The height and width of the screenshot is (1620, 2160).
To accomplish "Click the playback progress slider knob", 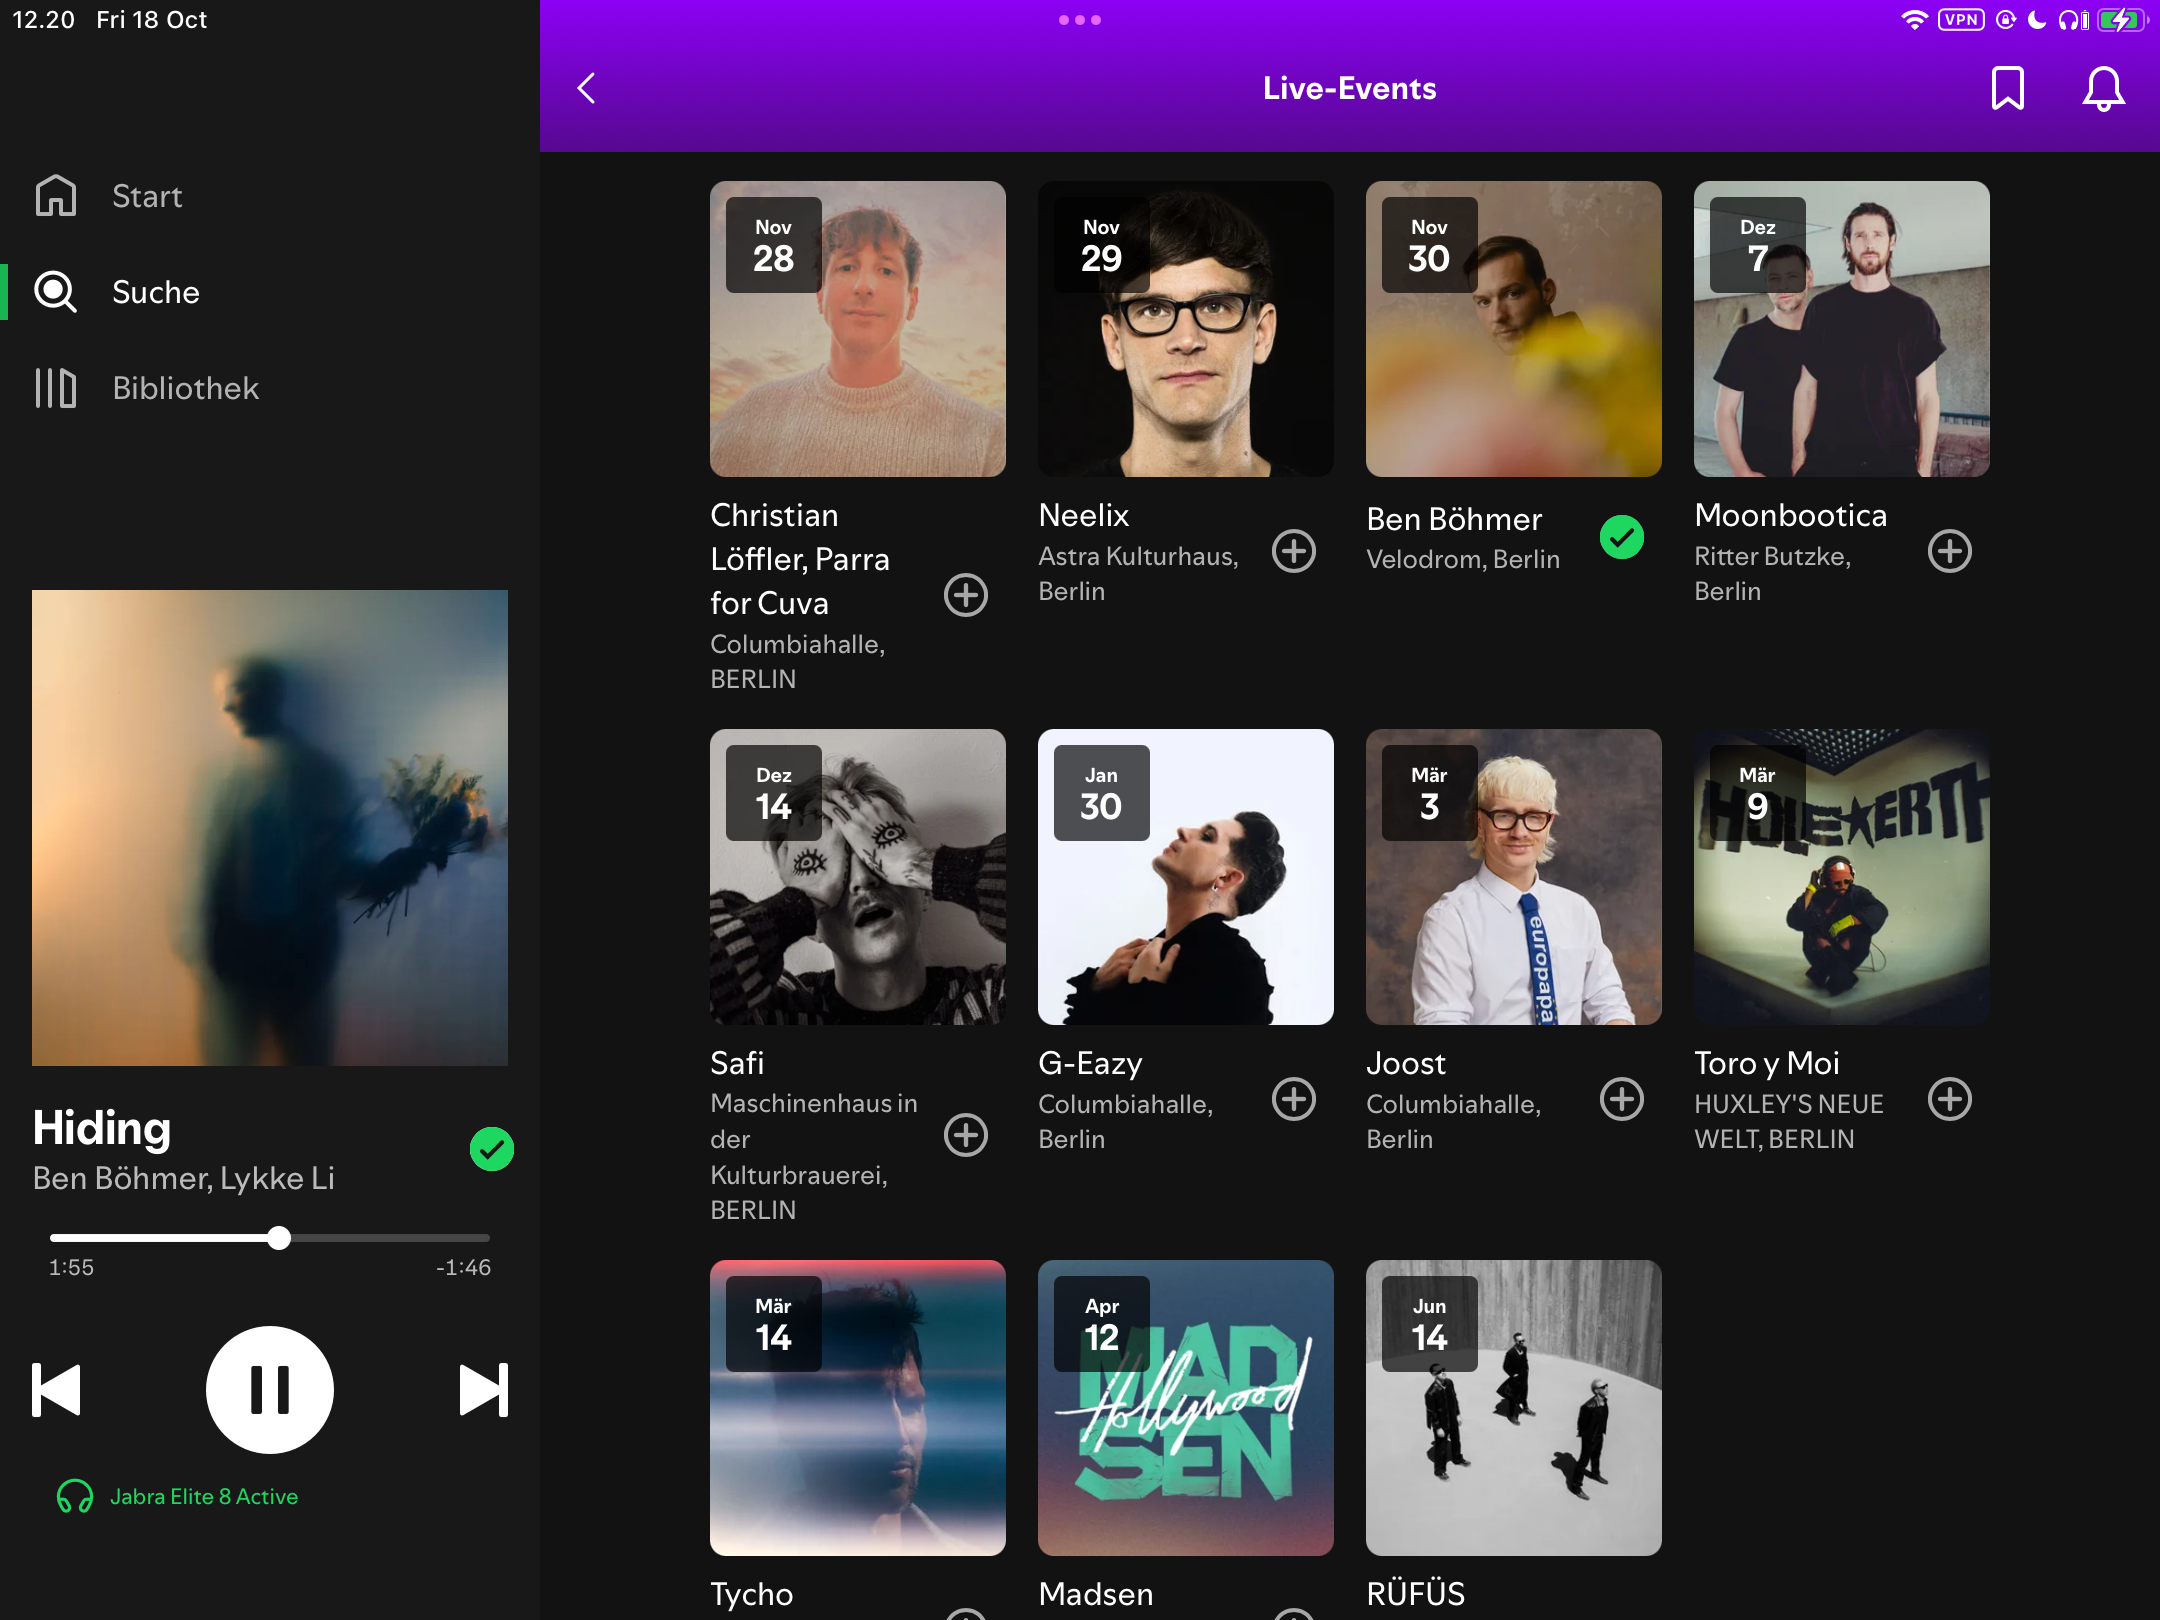I will 279,1238.
